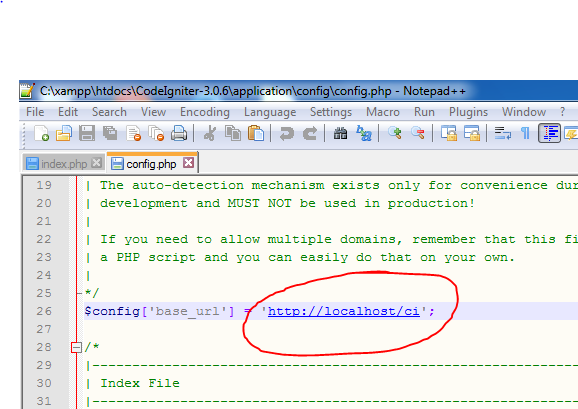Toggle word wrap toolbar icon
The image size is (578, 409).
point(502,133)
